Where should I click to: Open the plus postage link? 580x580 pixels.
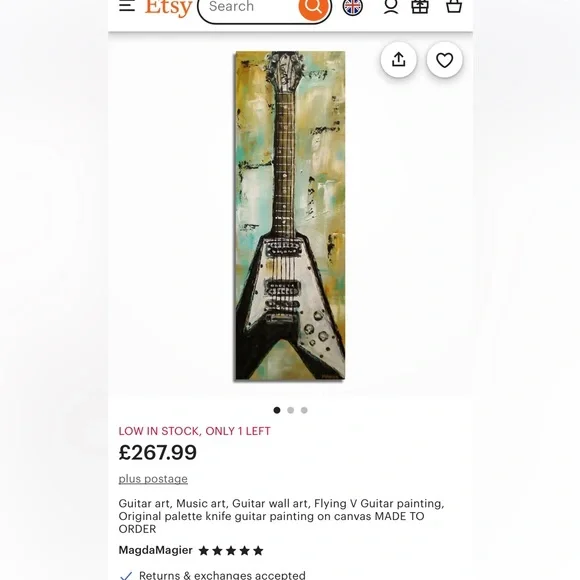pos(153,479)
